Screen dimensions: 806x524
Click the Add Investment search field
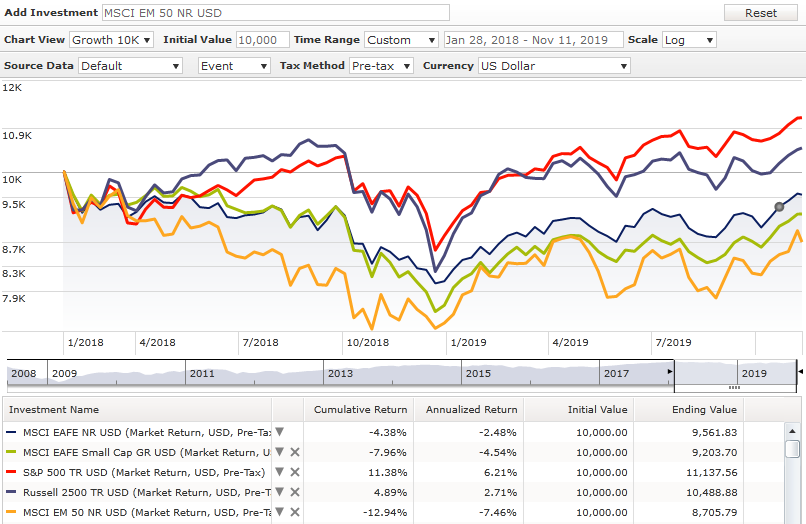pos(276,13)
